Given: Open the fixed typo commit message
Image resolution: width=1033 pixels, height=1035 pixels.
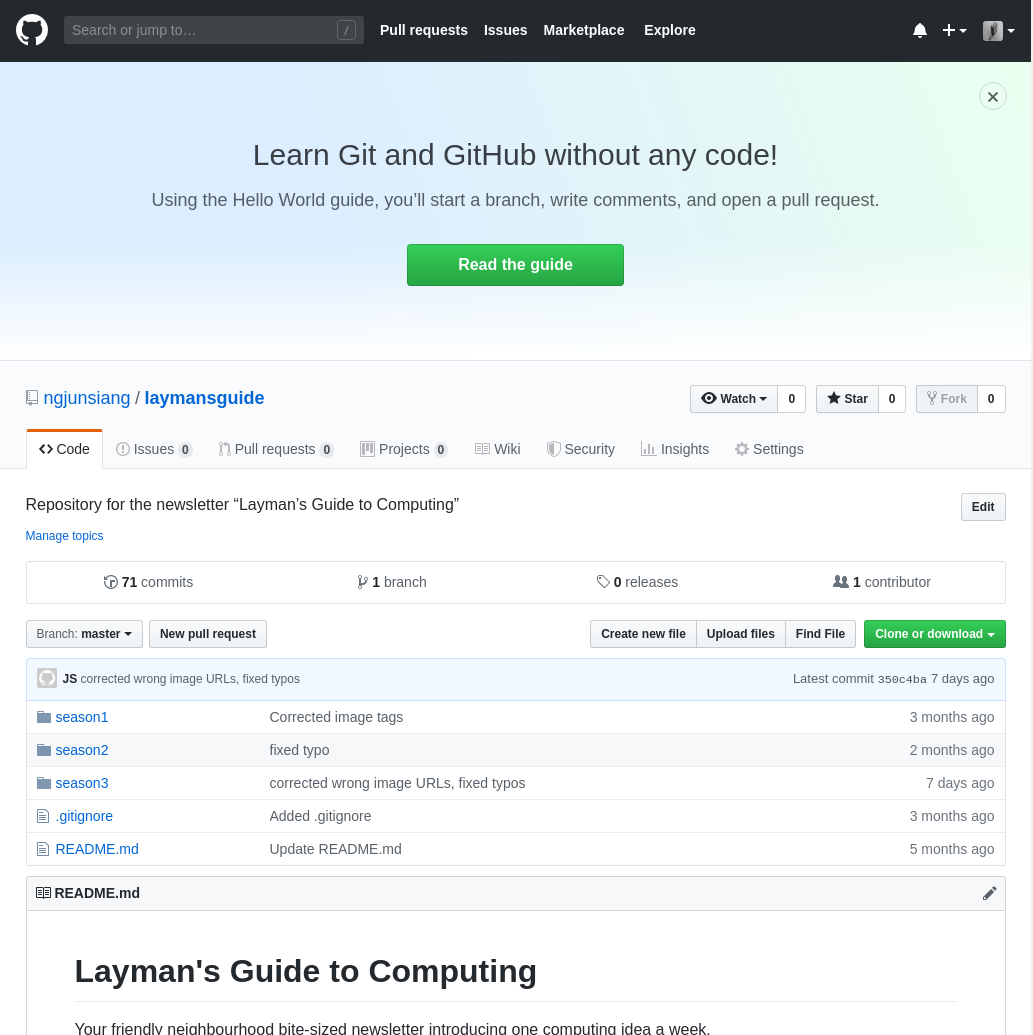Looking at the screenshot, I should coord(299,750).
